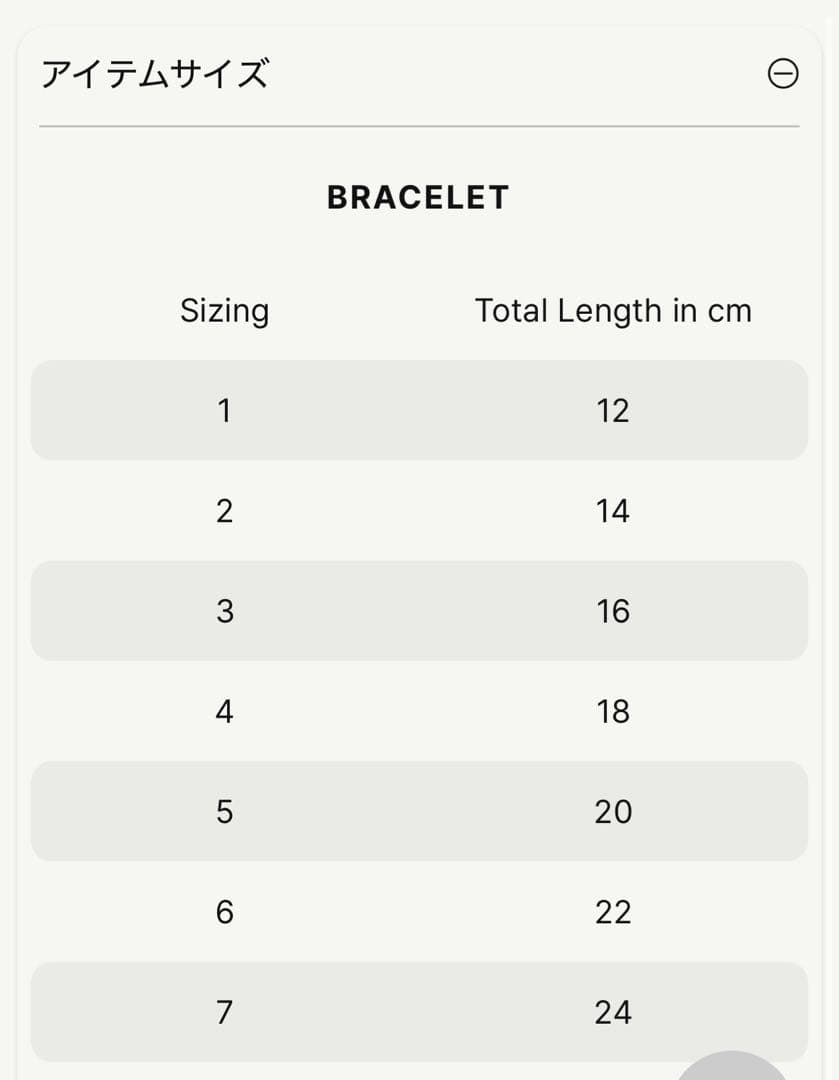Select sizing value 2 in the table

click(224, 511)
